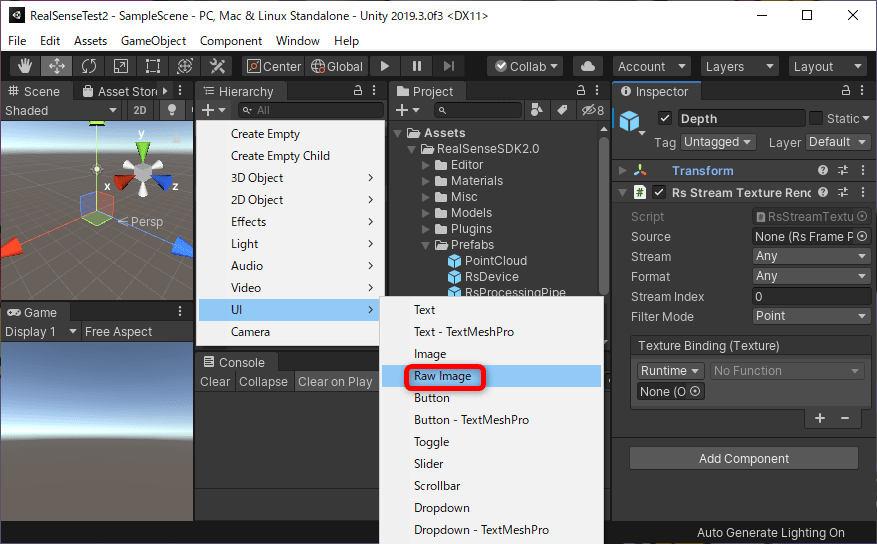
Task: Open Rs Stream Texture help icon
Action: pyautogui.click(x=823, y=192)
